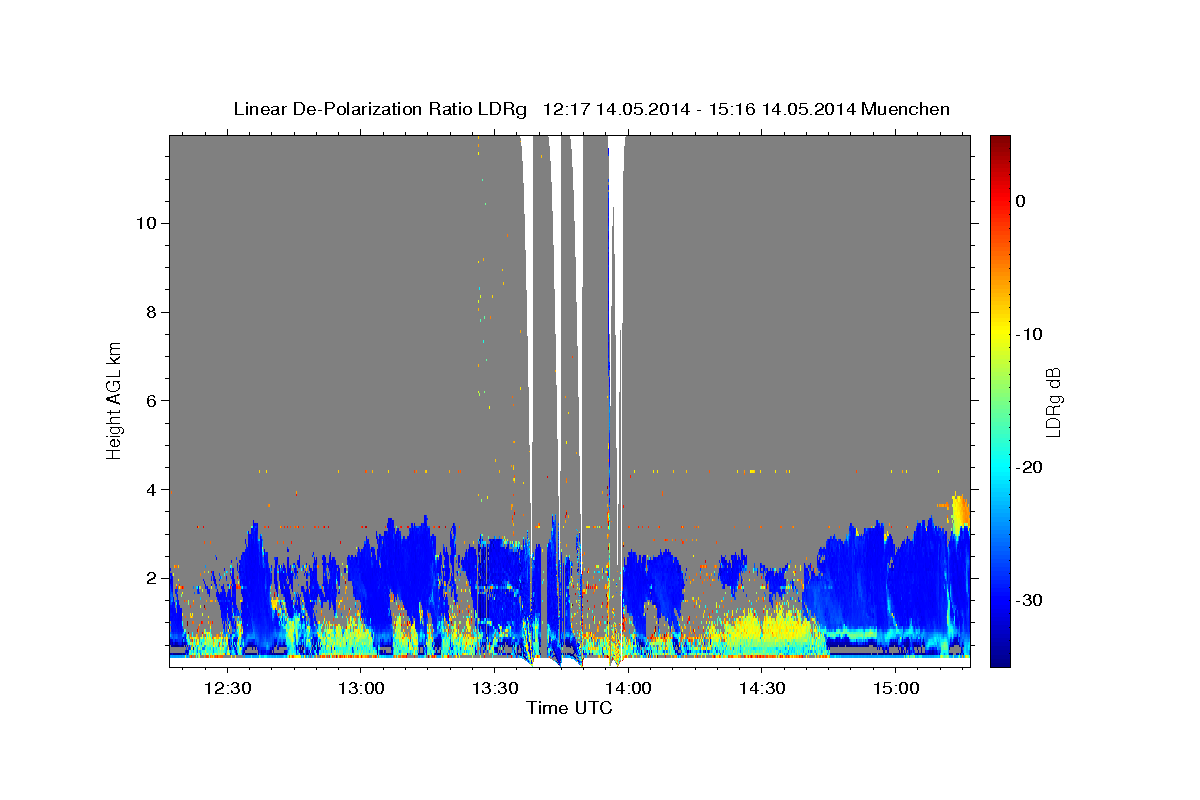Click the 'Time UTC' axis title
Viewport: 1200px width, 800px height.
(569, 708)
